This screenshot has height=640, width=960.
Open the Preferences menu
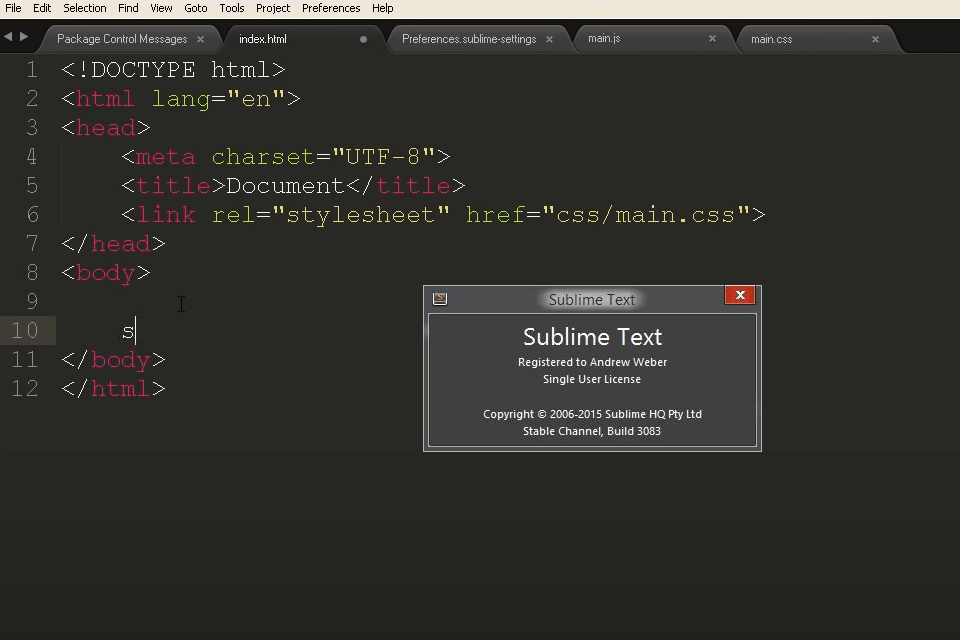[331, 8]
